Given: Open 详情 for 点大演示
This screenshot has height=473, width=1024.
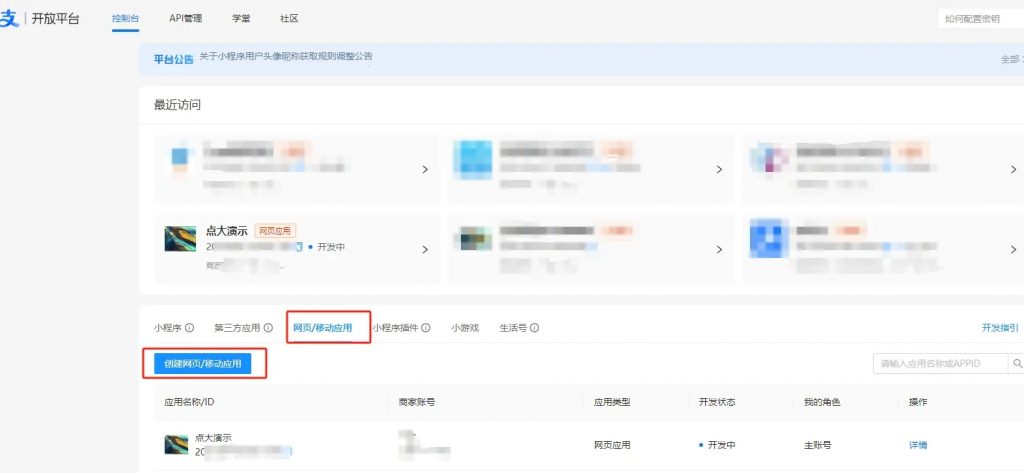Looking at the screenshot, I should coord(918,445).
